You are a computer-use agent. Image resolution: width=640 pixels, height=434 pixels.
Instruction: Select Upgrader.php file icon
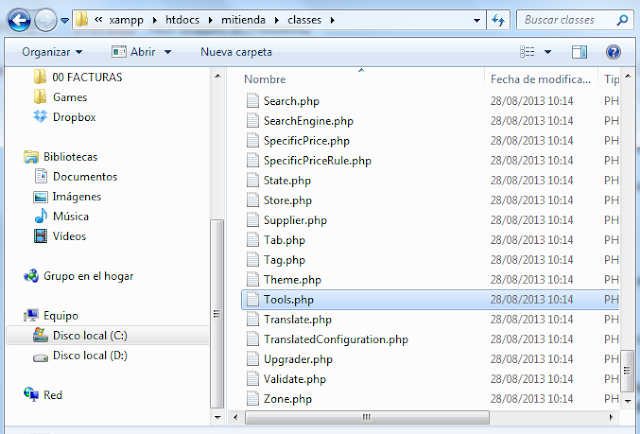[x=253, y=359]
